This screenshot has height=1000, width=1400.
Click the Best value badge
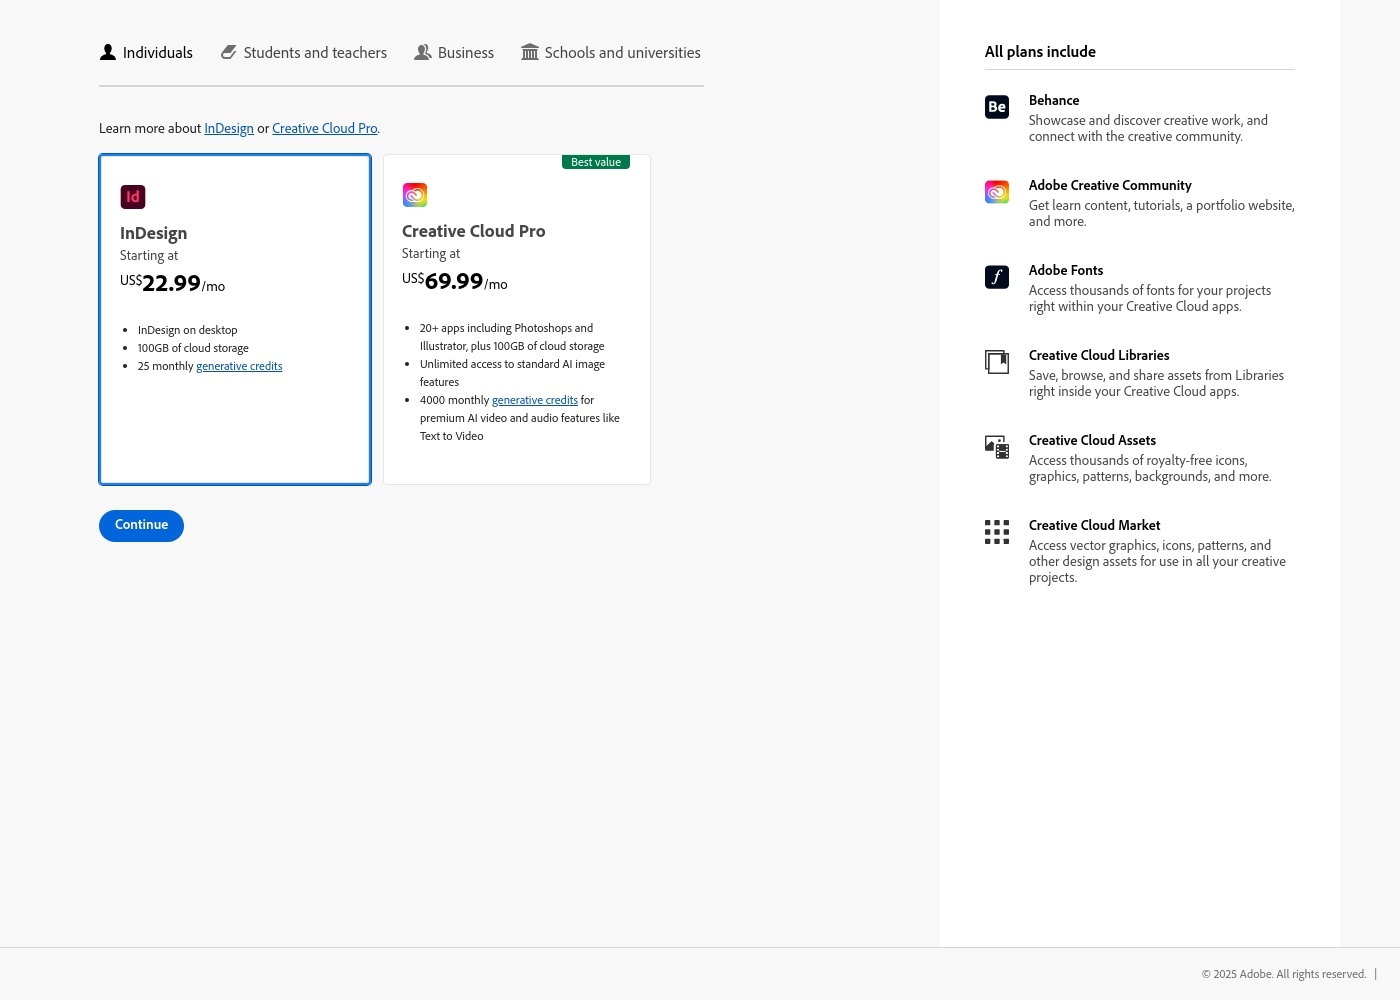coord(596,162)
